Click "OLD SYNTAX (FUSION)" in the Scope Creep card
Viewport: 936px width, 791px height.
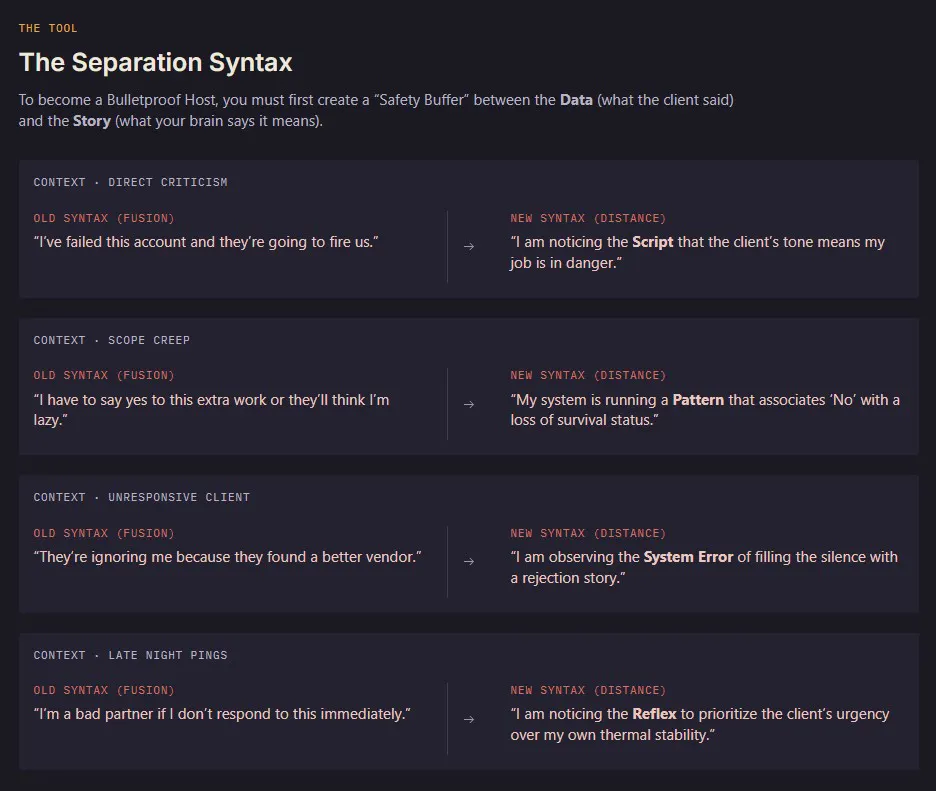(x=104, y=376)
